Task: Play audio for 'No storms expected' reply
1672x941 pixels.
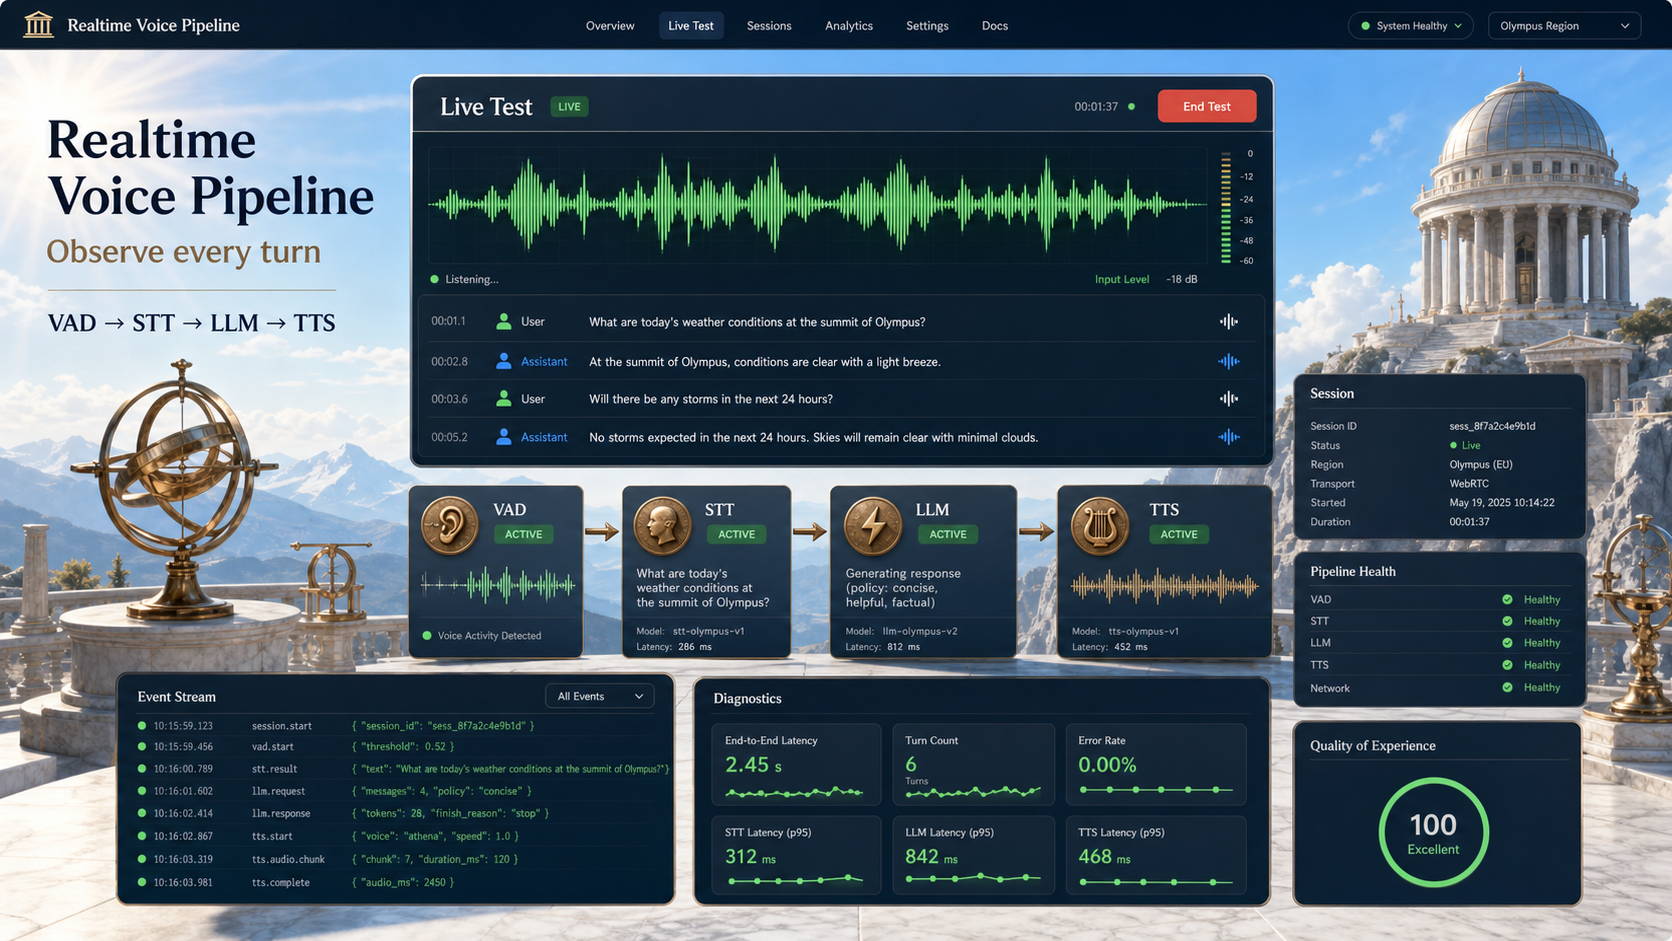Action: 1229,437
